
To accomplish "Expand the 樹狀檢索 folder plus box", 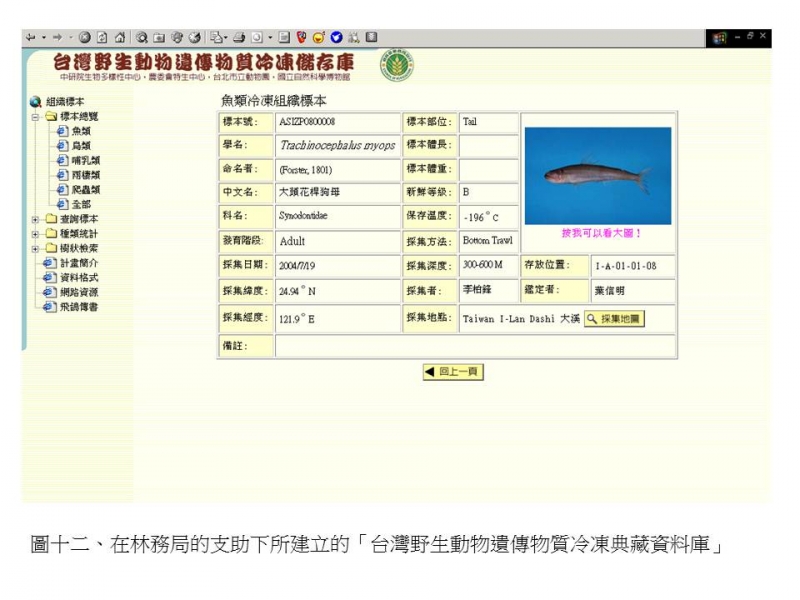I will click(35, 249).
